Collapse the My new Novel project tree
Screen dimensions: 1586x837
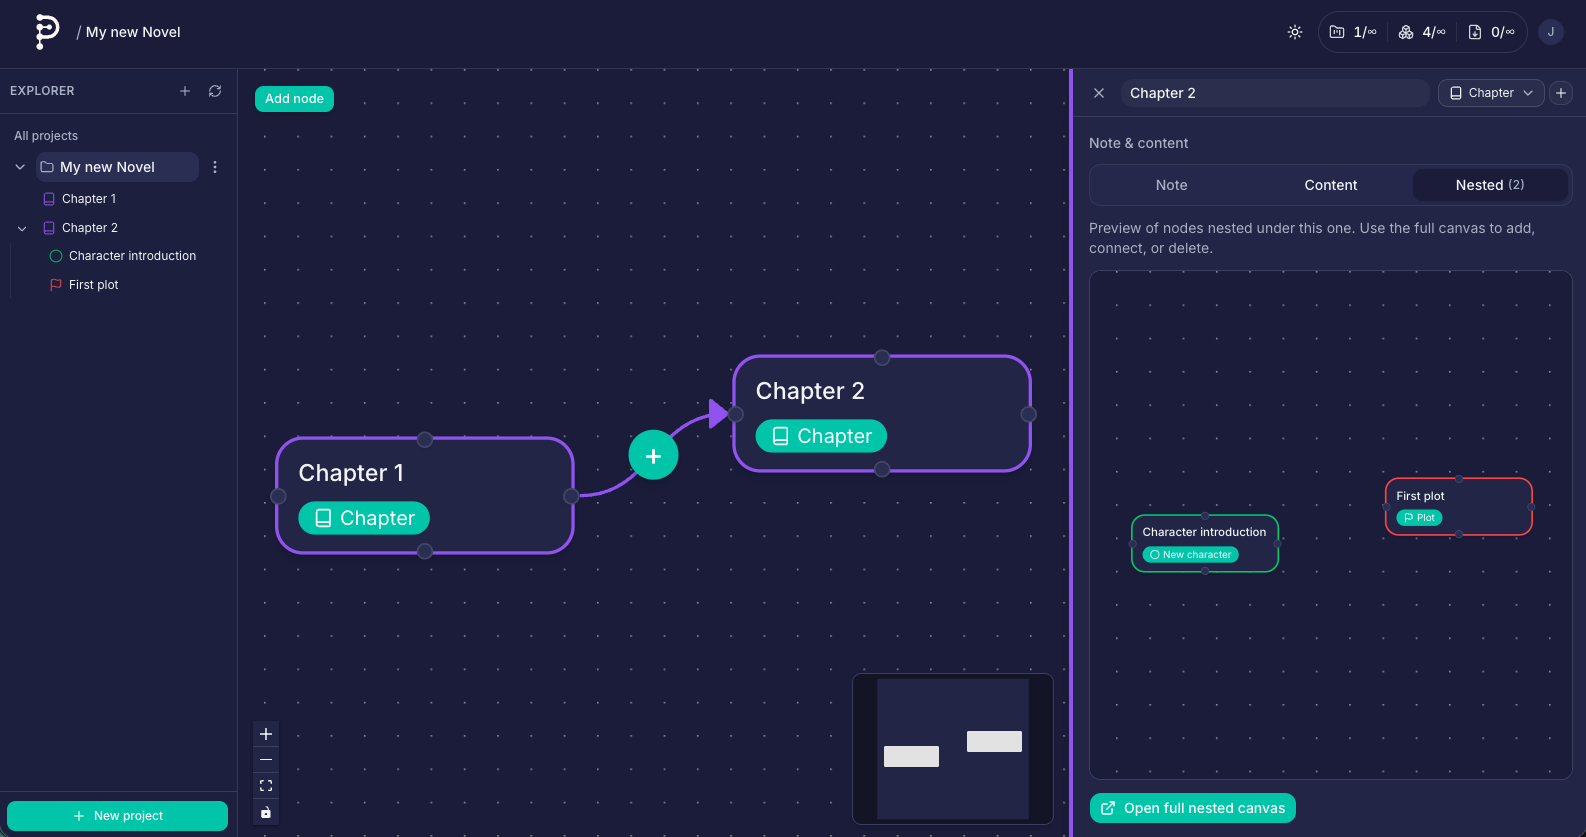click(x=20, y=167)
